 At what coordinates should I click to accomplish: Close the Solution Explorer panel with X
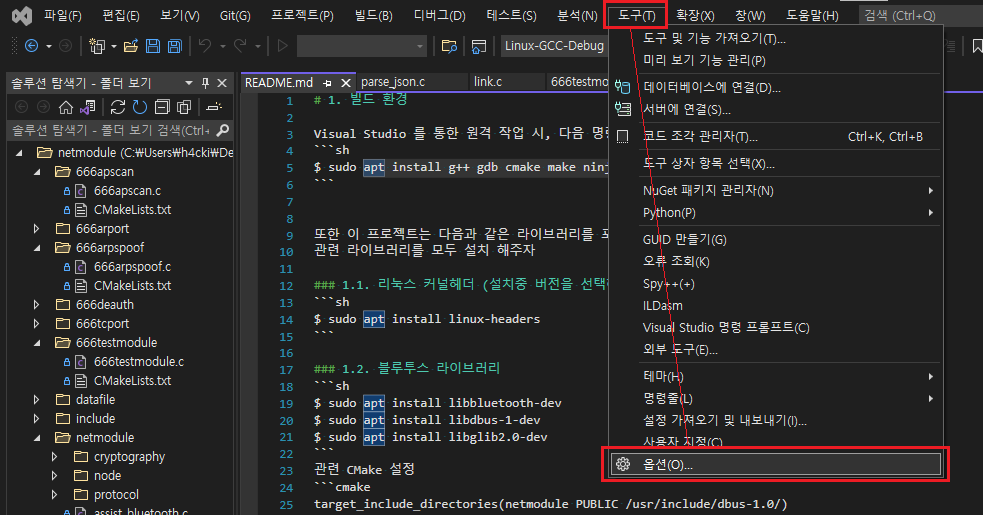tap(222, 83)
